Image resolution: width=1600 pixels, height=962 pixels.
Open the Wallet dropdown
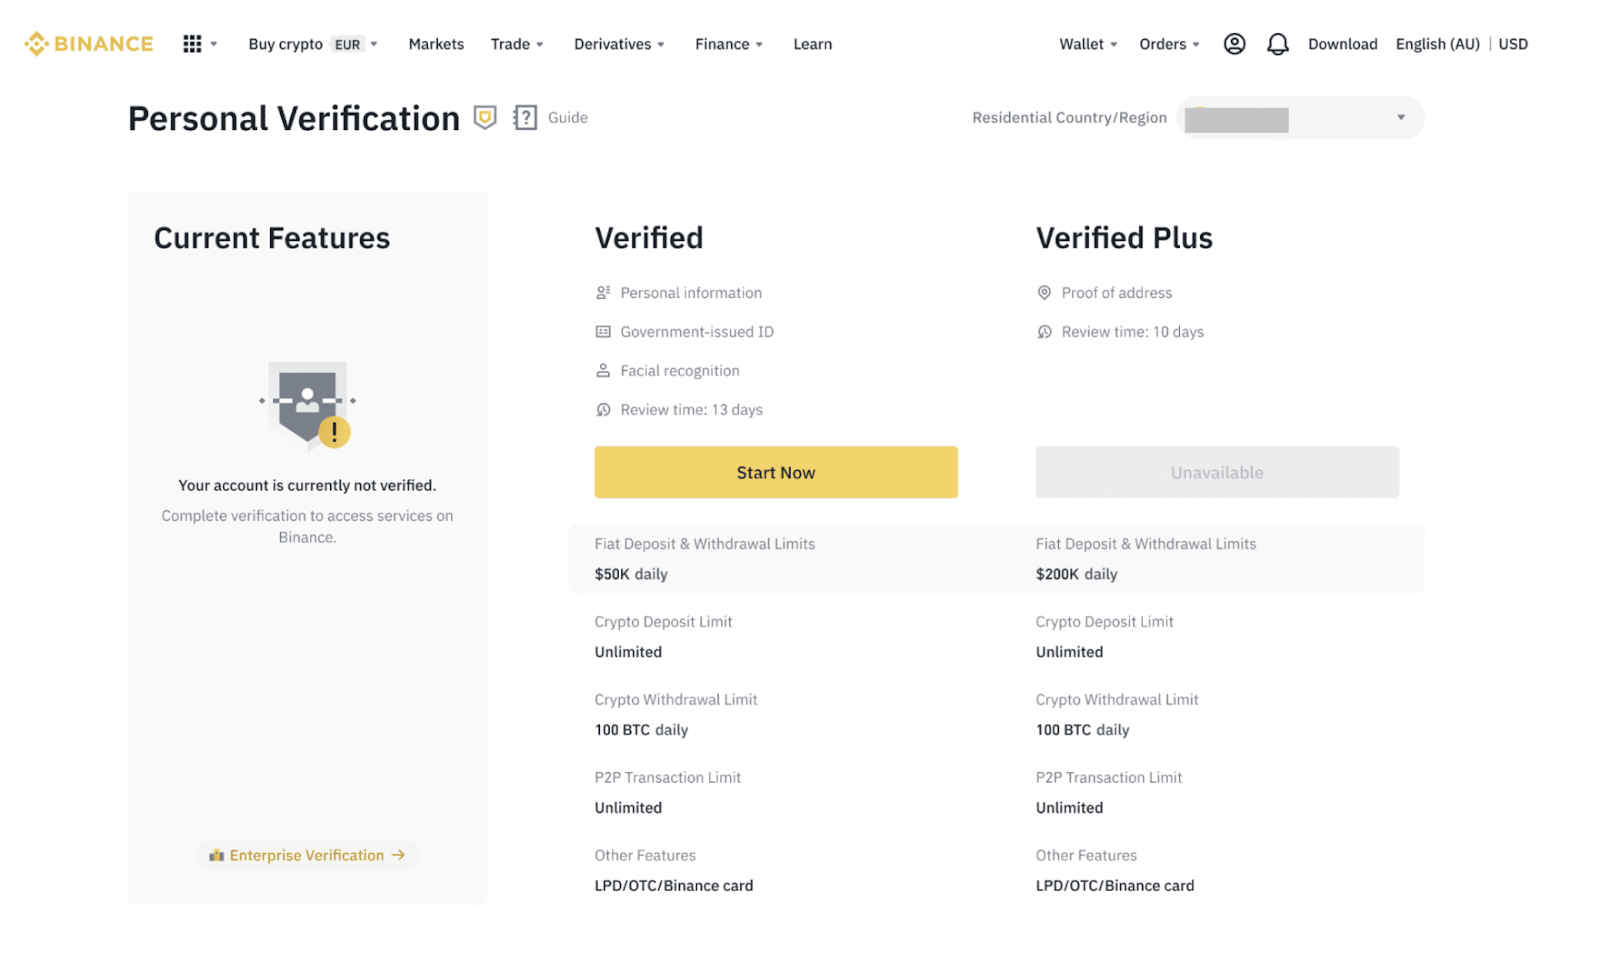pos(1086,43)
